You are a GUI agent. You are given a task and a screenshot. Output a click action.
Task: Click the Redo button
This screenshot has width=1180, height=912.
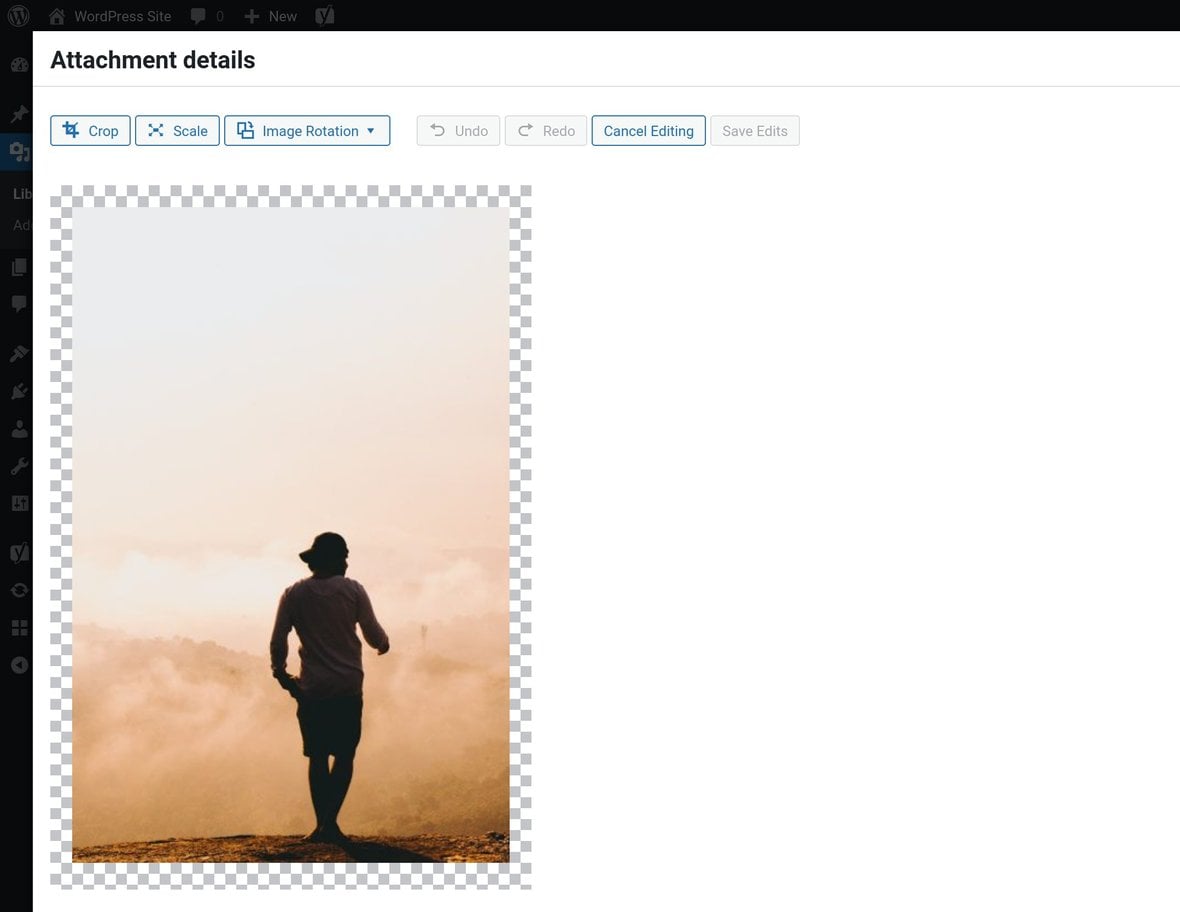point(546,130)
